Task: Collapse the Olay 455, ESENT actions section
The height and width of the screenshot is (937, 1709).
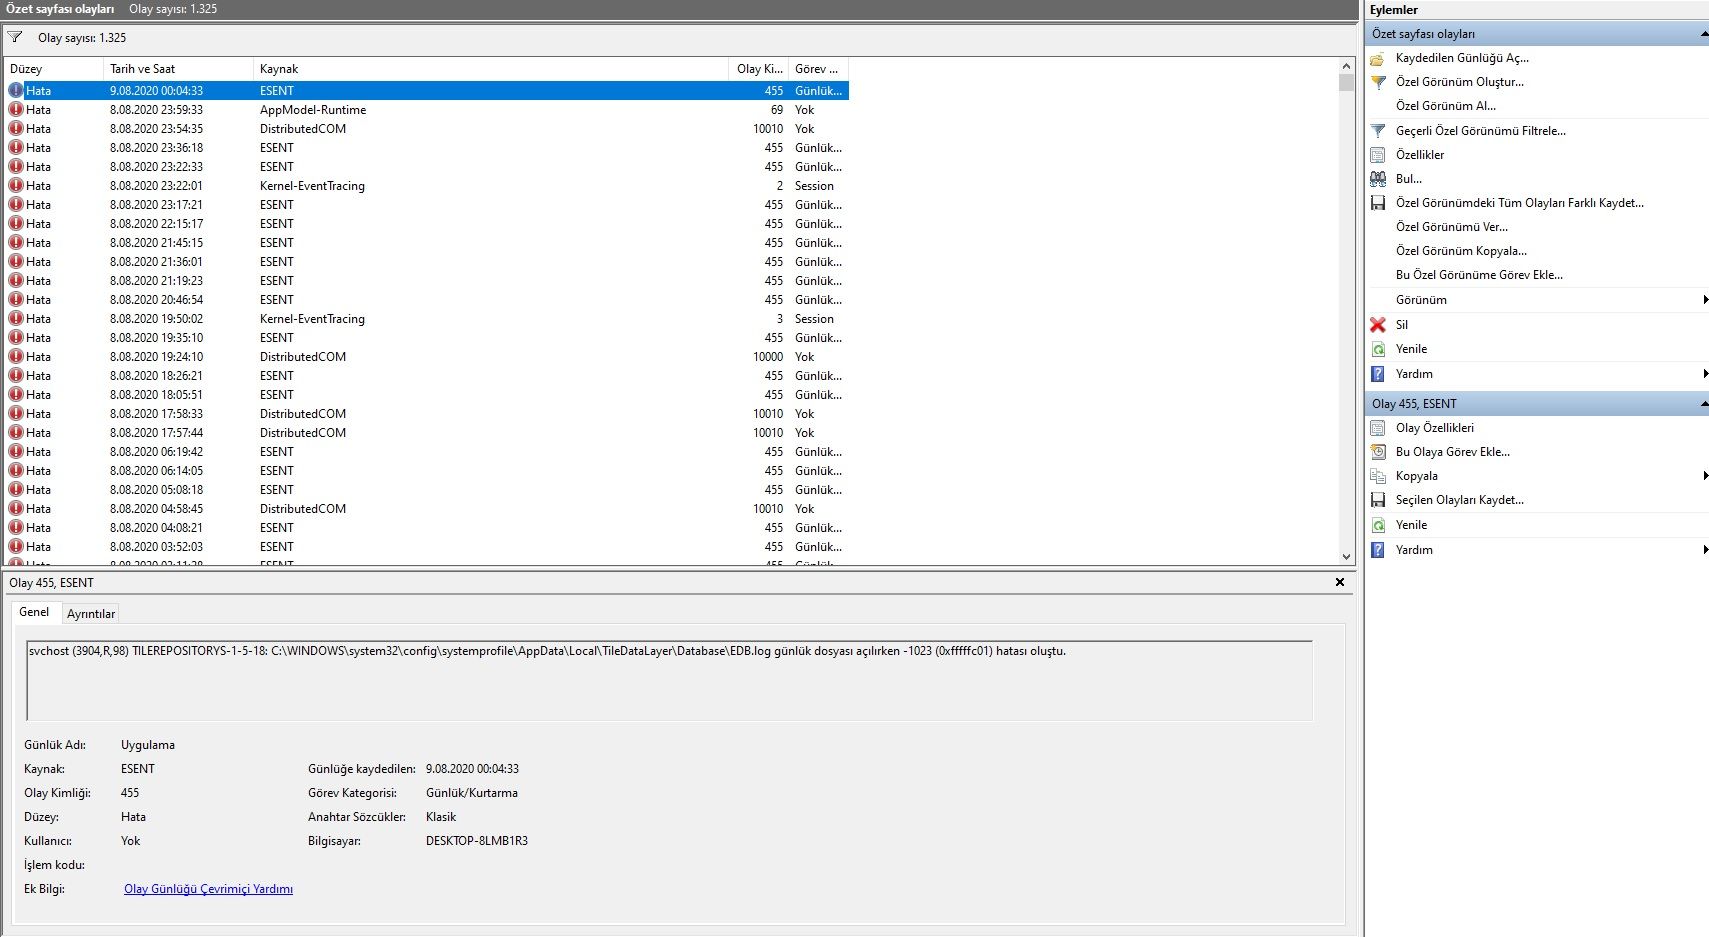Action: pyautogui.click(x=1704, y=404)
